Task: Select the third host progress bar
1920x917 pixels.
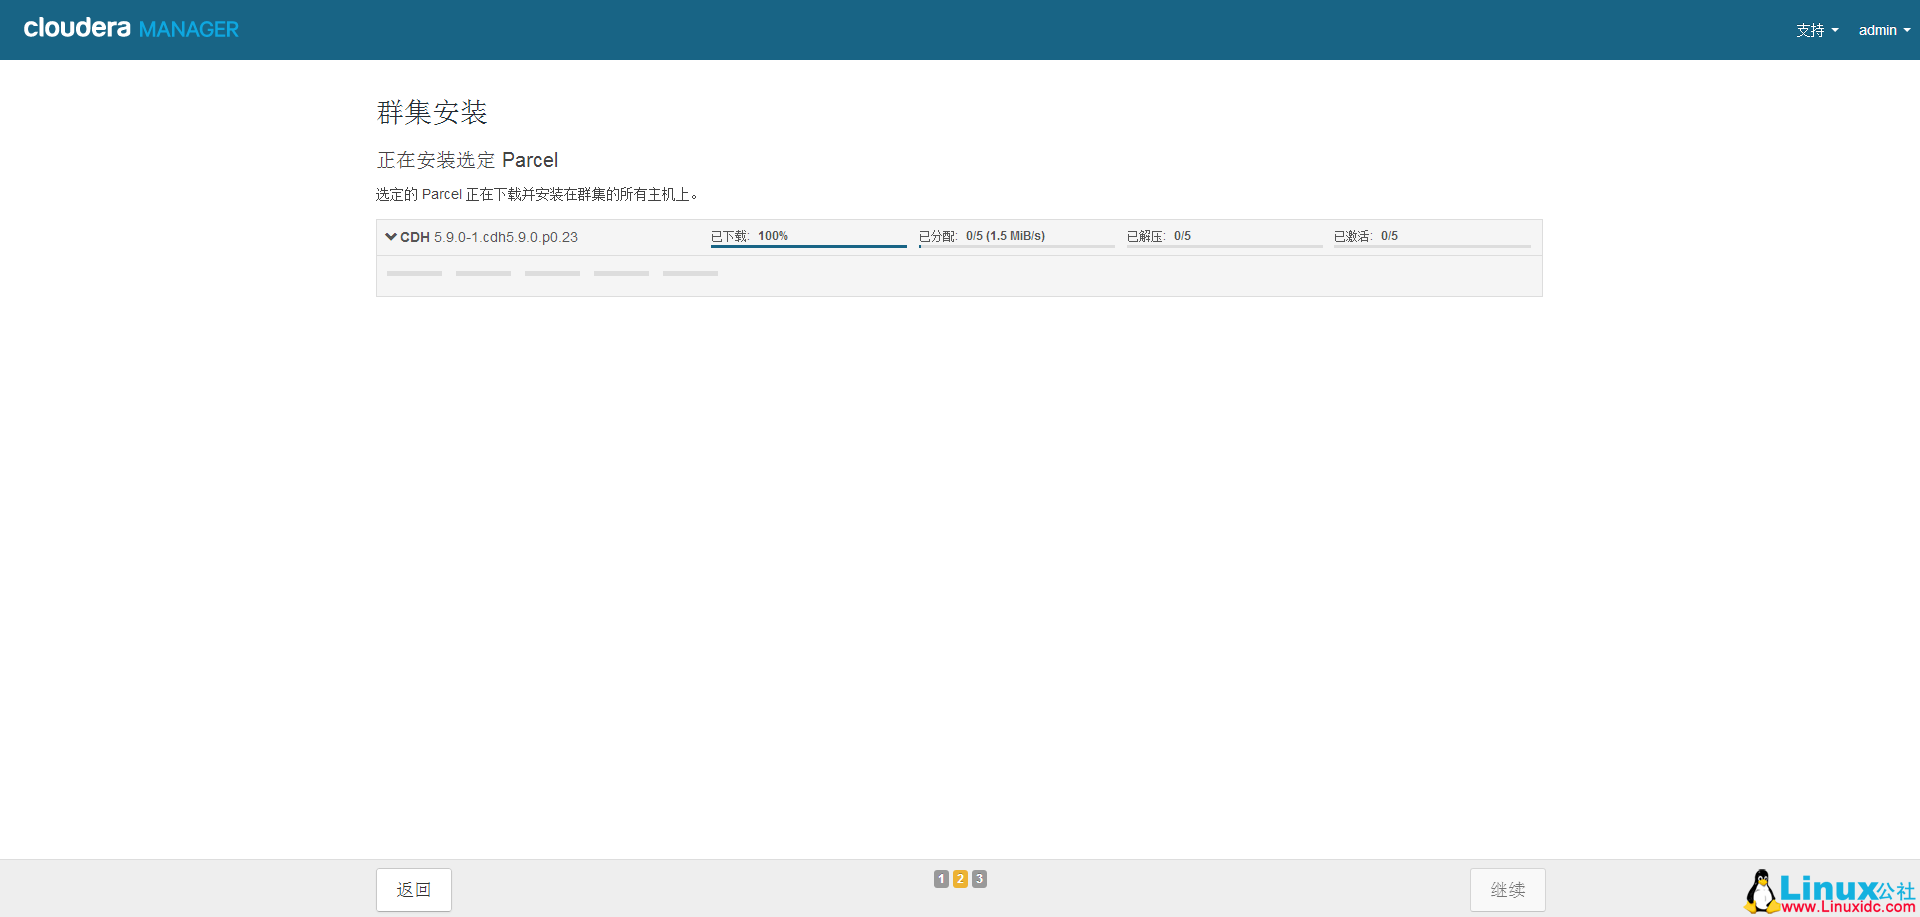Action: point(552,273)
